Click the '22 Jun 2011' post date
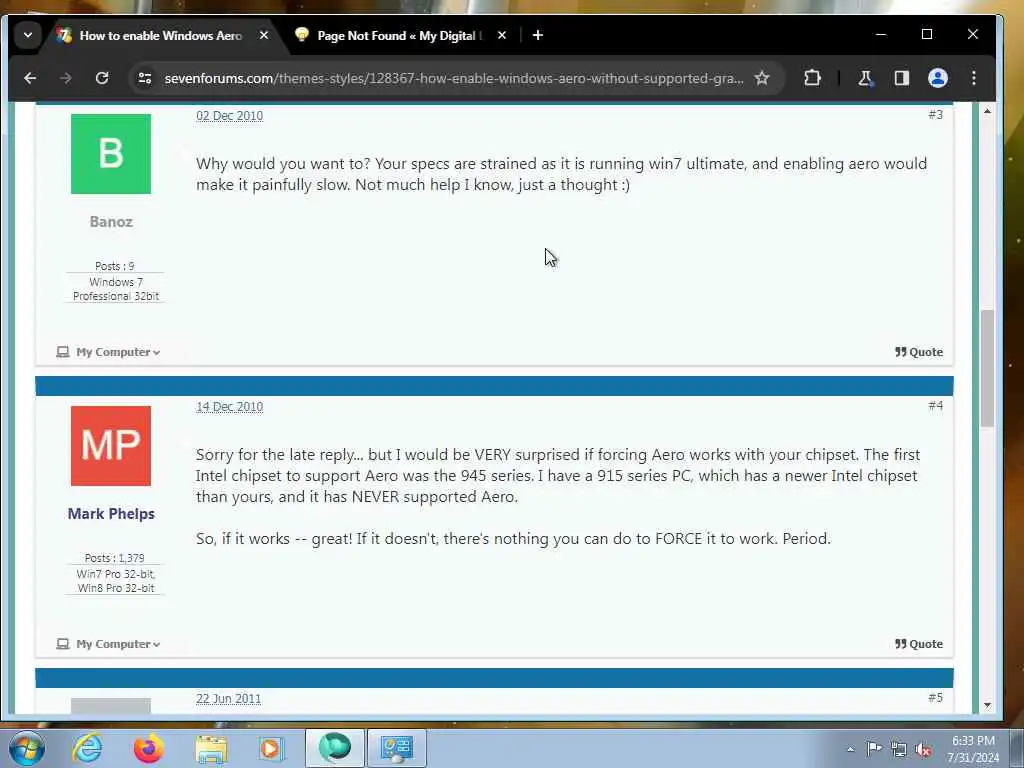 click(229, 699)
